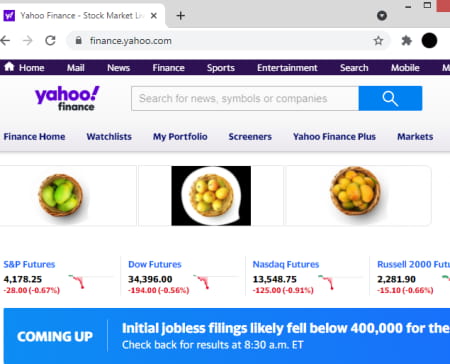450x364 pixels.
Task: Open the Nasdaq Futures link
Action: 286,264
